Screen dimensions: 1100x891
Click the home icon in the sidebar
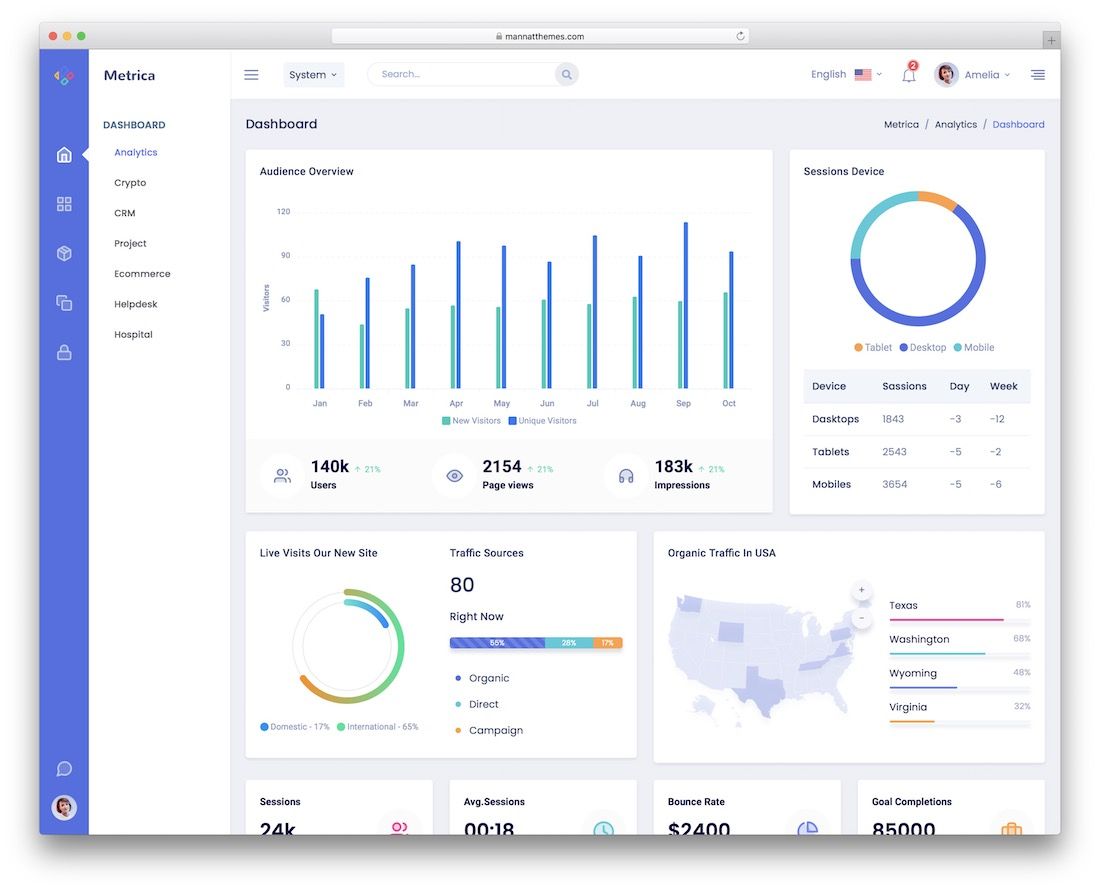click(64, 154)
